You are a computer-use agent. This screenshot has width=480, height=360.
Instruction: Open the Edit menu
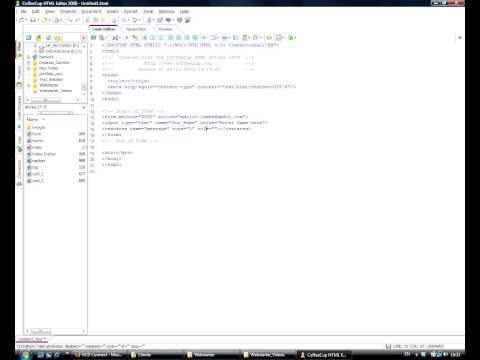(x=35, y=11)
